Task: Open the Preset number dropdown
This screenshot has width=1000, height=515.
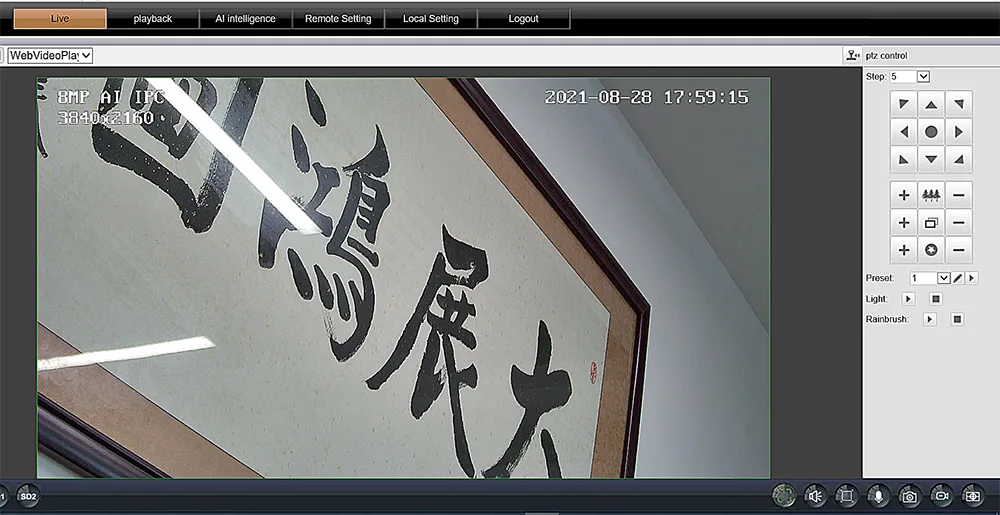Action: (944, 278)
